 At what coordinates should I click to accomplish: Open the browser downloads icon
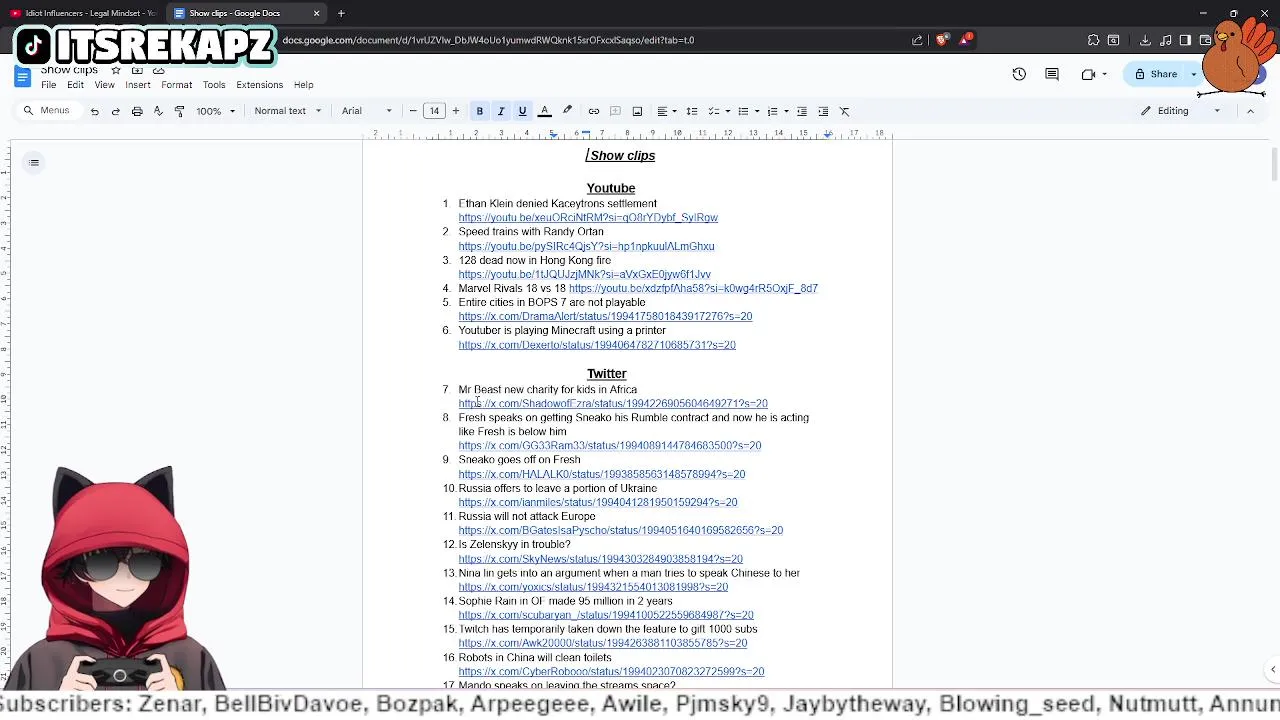1145,40
